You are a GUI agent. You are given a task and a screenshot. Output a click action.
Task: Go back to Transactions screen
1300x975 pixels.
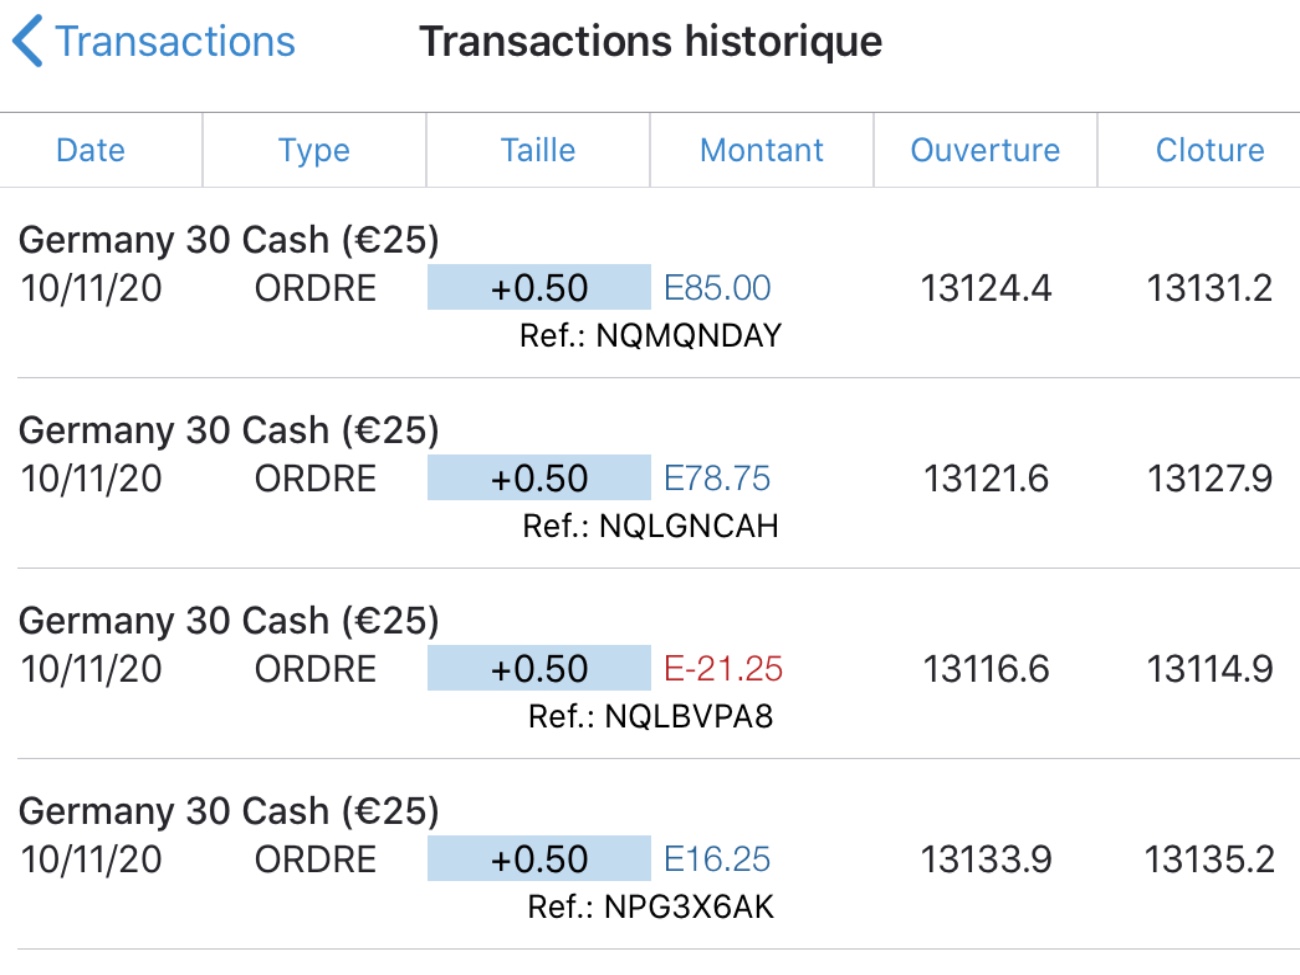(x=175, y=42)
